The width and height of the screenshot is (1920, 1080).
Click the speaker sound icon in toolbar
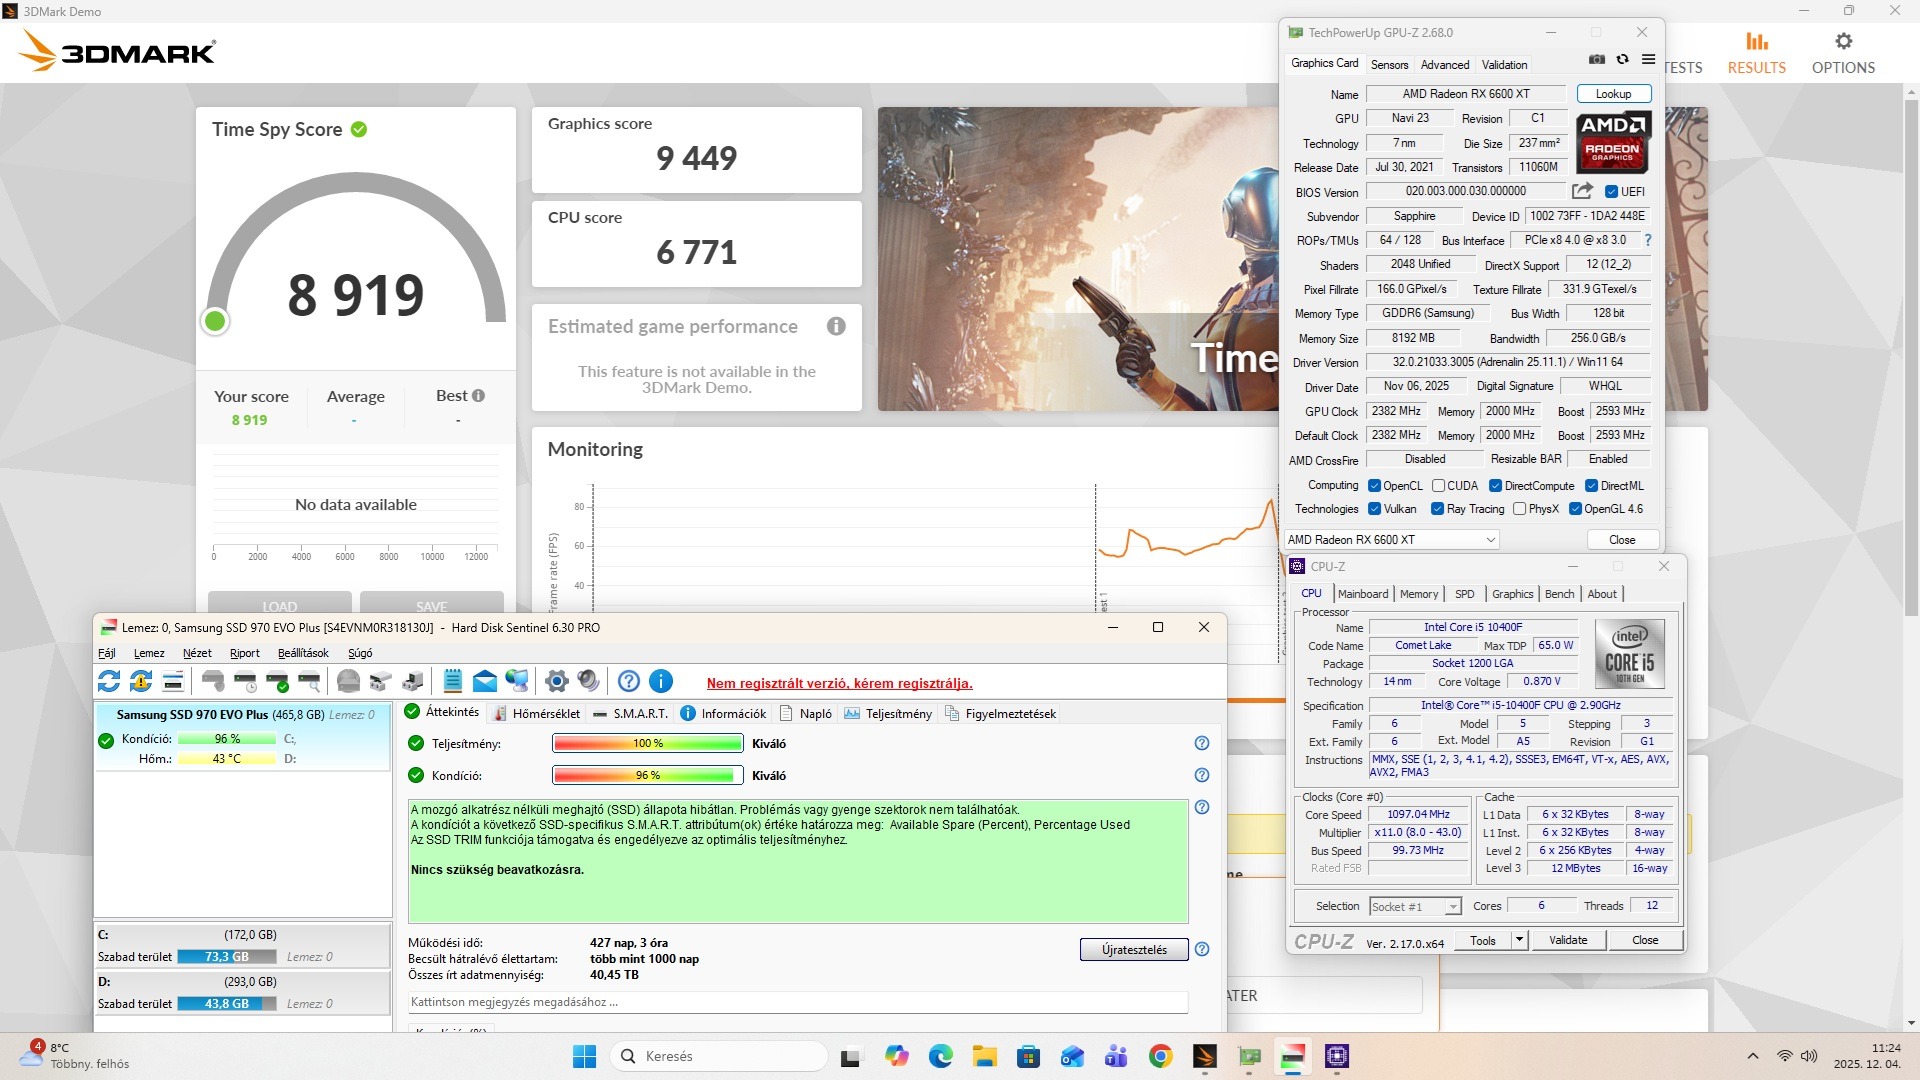[589, 682]
